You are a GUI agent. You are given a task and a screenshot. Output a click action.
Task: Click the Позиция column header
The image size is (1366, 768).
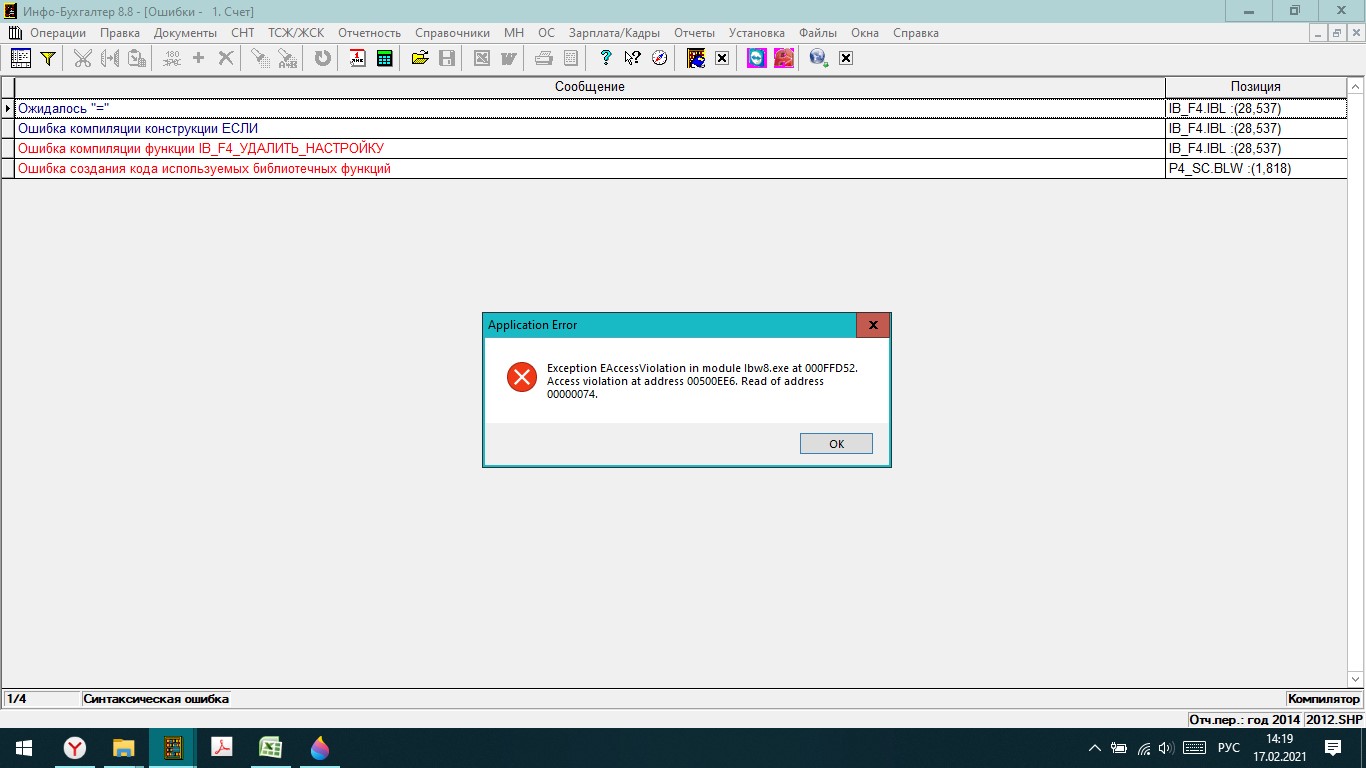[1256, 87]
